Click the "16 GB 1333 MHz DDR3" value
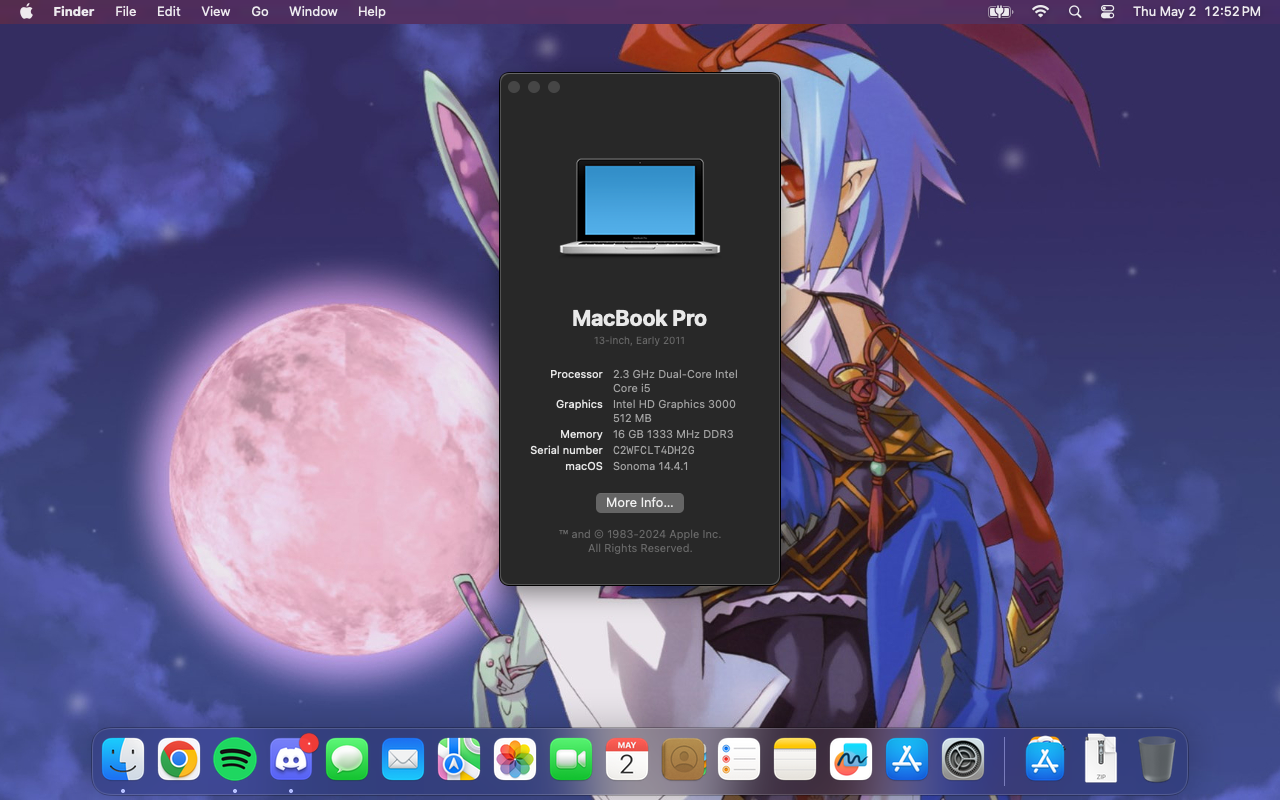This screenshot has height=800, width=1280. coord(673,434)
